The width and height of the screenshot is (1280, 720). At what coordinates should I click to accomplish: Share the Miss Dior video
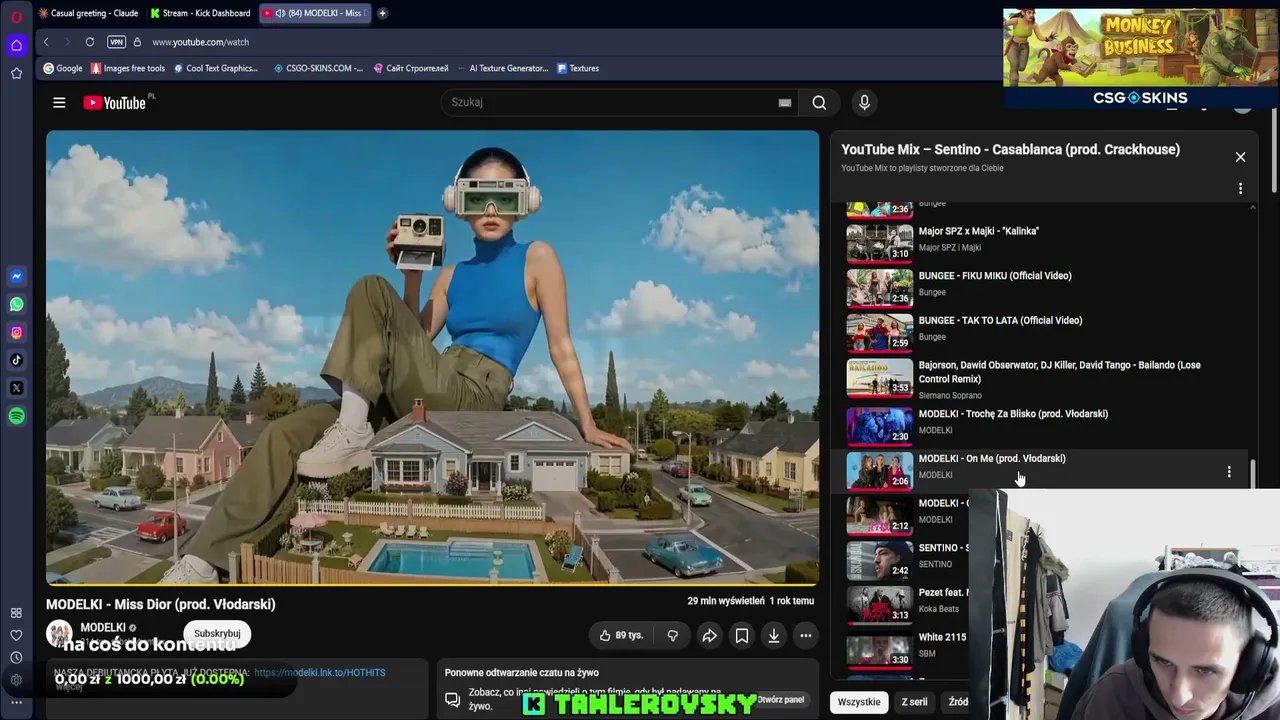click(x=709, y=635)
